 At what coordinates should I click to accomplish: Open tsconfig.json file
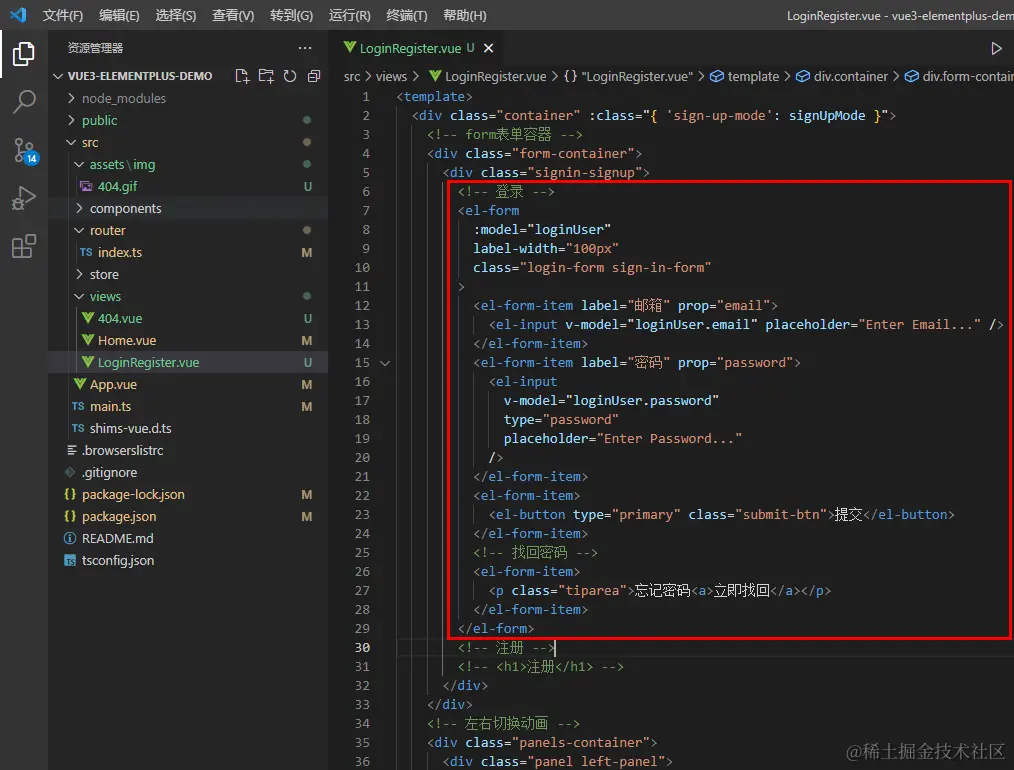(x=188, y=560)
